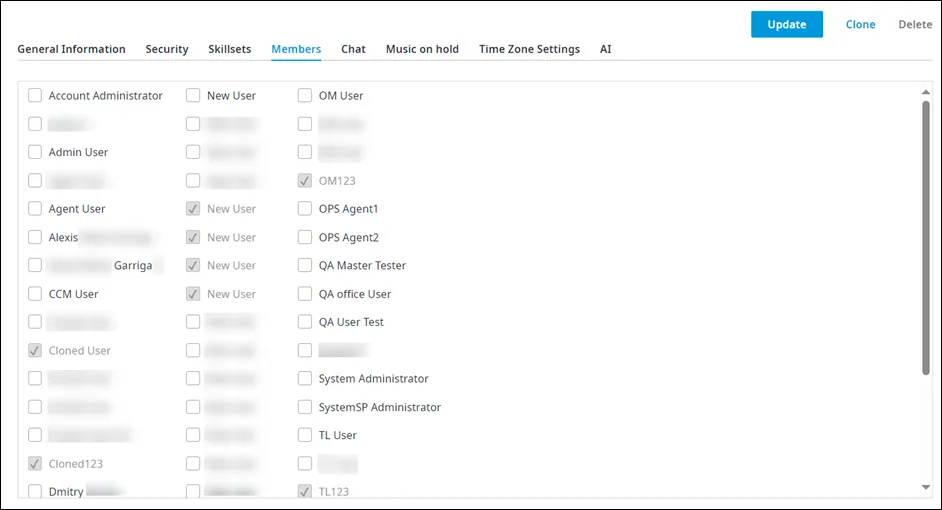Click the SystemSP Administrator label
Screen dimensions: 942x510
pos(380,407)
